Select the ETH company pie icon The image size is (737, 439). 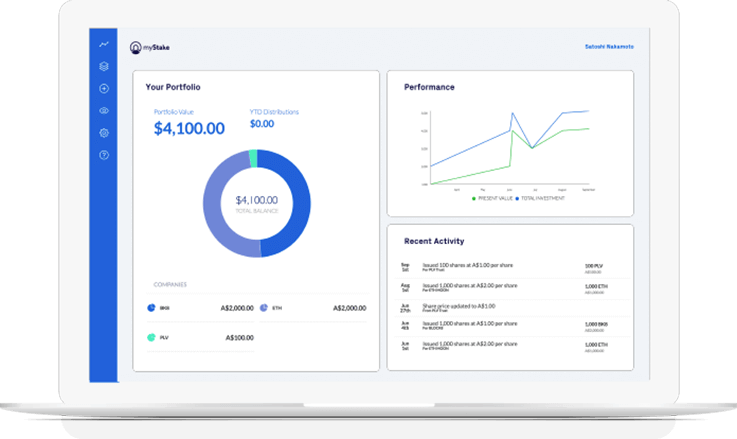tap(264, 308)
